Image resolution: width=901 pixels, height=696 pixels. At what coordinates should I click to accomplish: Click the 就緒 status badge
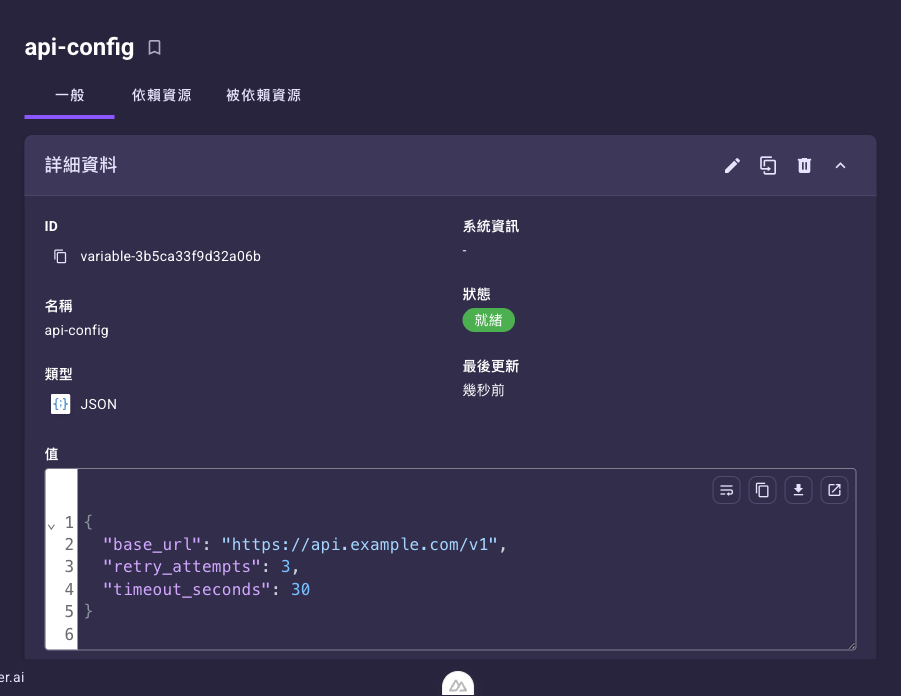(488, 320)
